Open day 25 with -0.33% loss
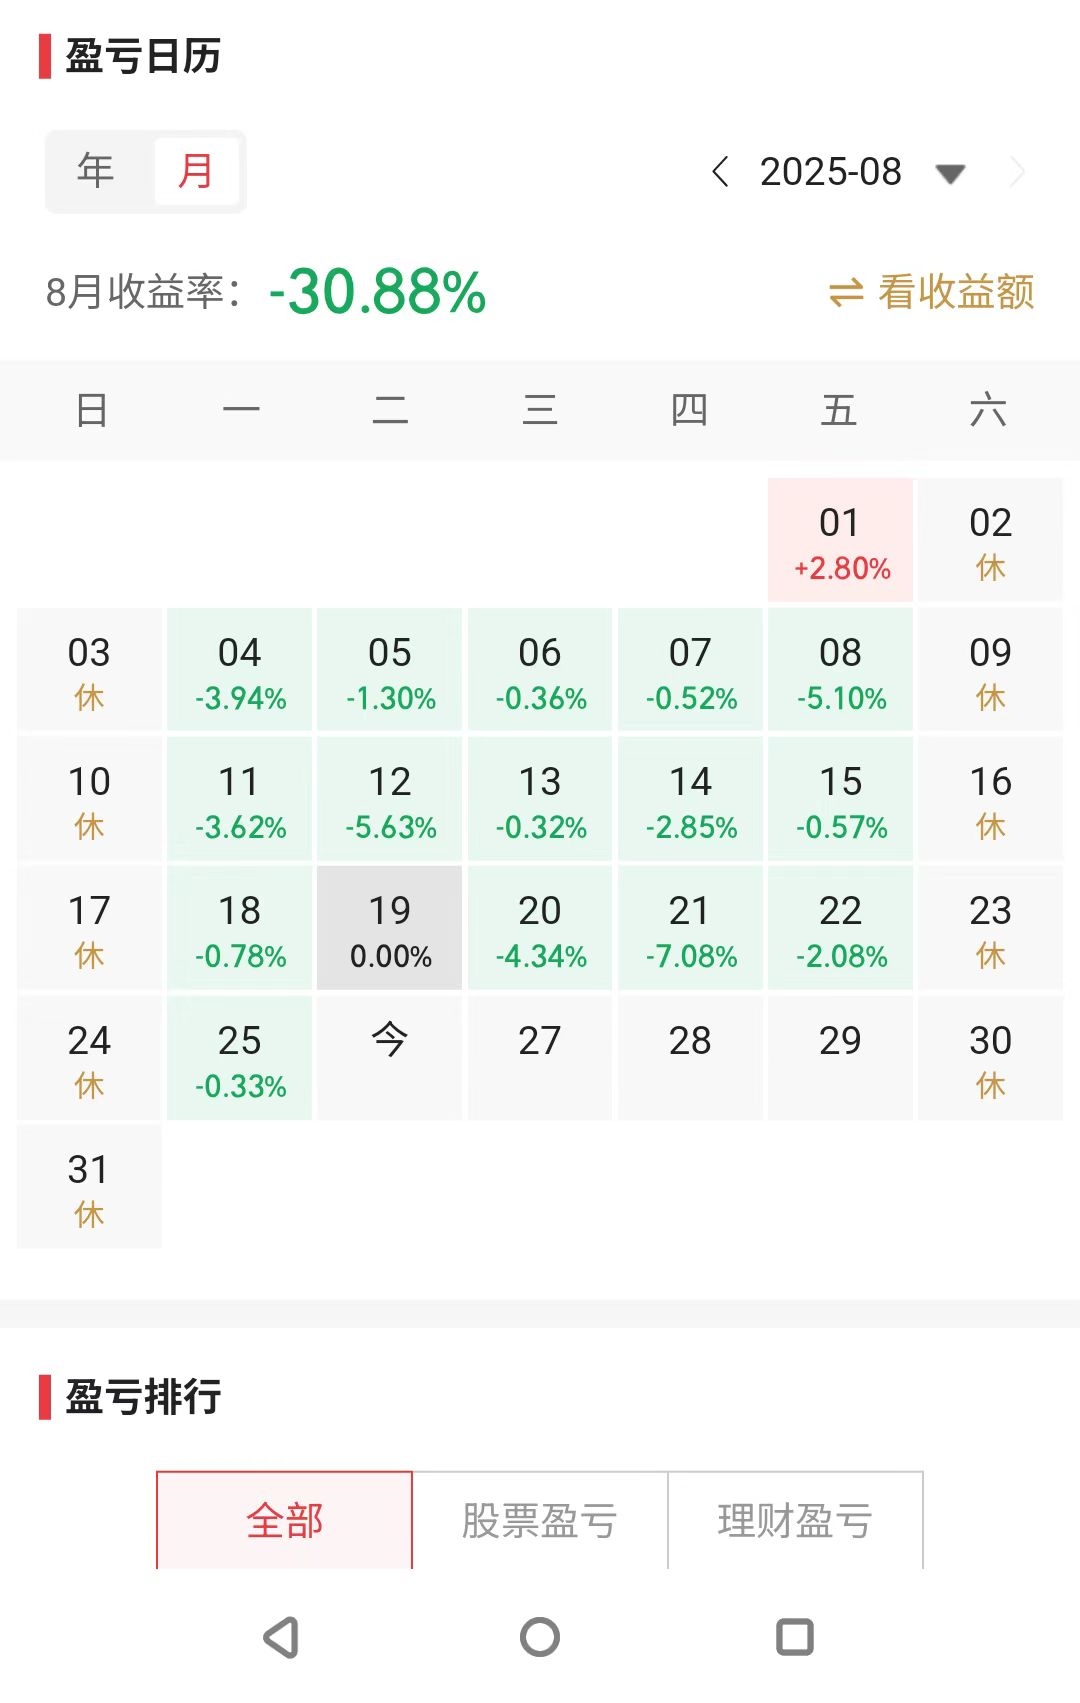 [x=240, y=1058]
